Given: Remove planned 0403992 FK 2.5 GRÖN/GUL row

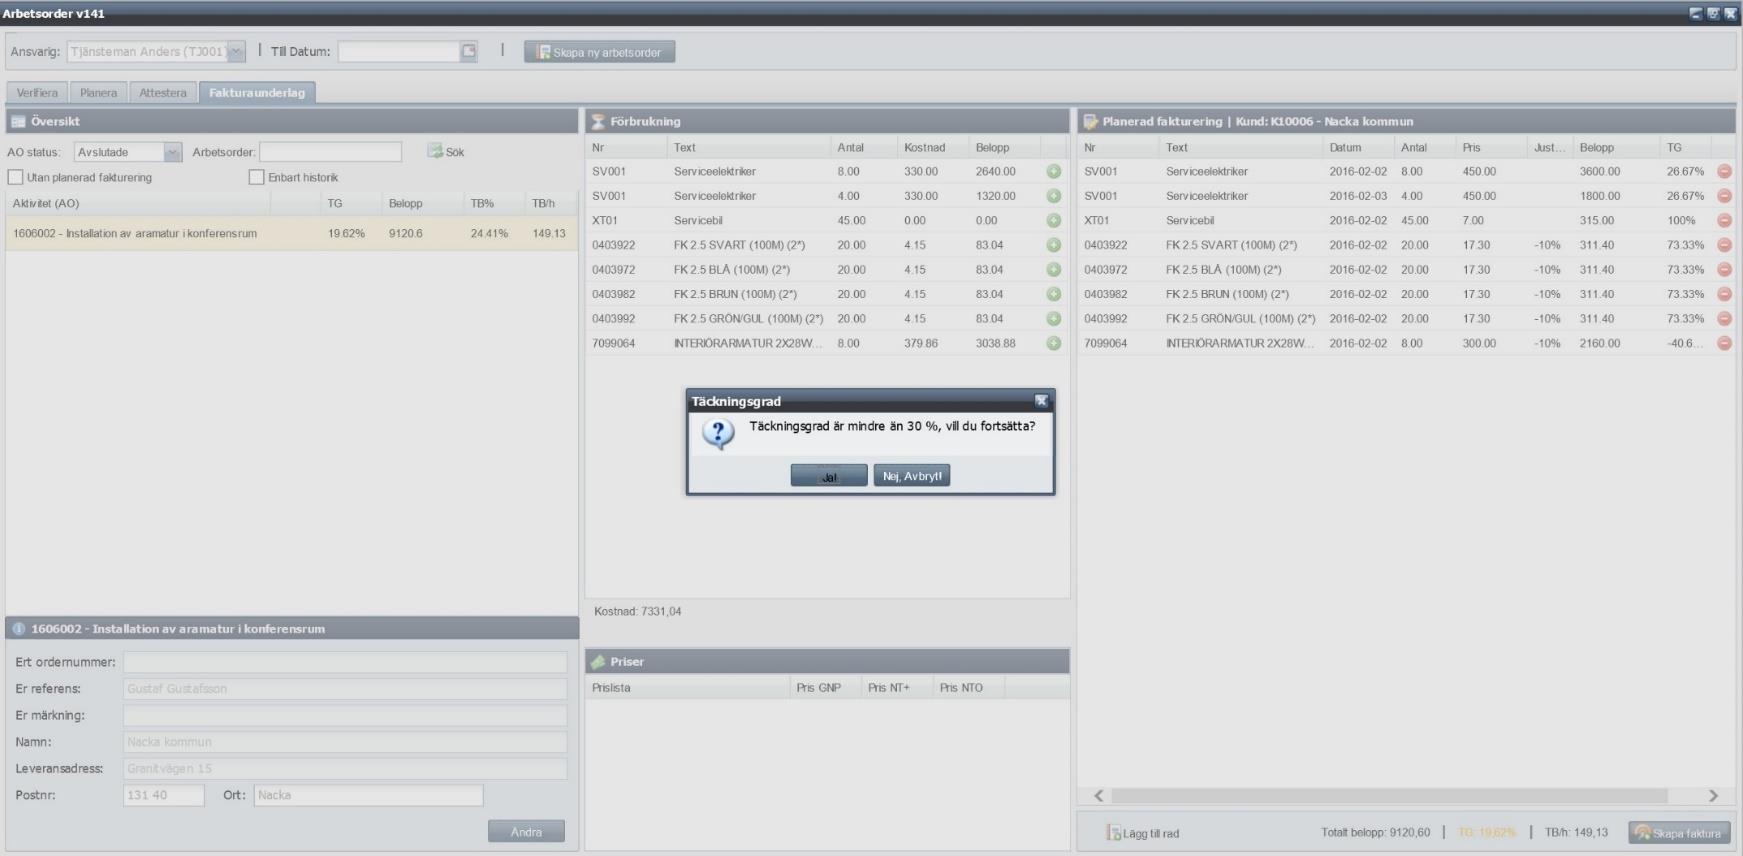Looking at the screenshot, I should 1724,318.
